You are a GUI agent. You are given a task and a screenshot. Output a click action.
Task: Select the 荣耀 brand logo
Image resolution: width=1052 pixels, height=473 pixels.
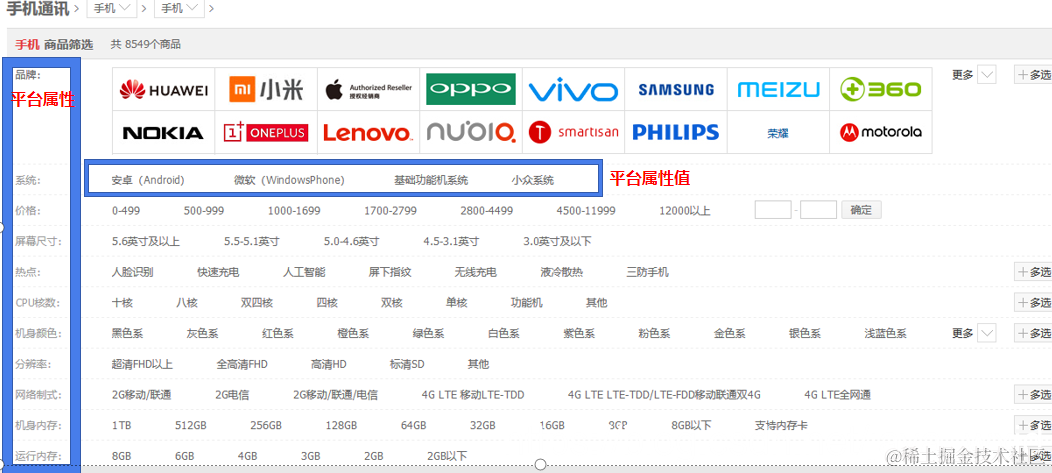(x=778, y=132)
